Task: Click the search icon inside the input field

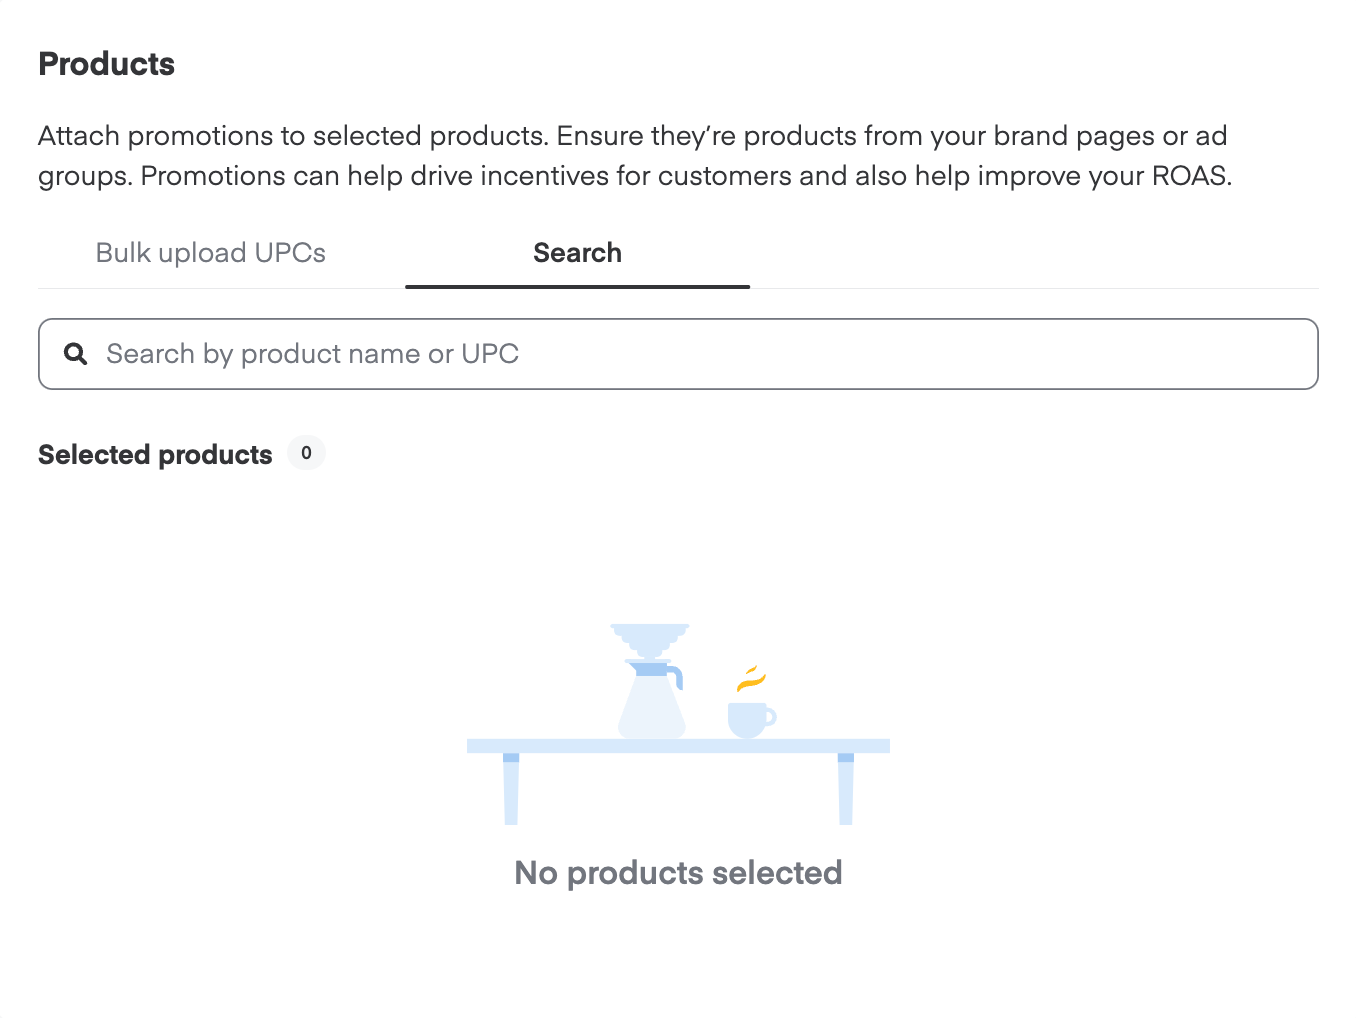Action: click(76, 354)
